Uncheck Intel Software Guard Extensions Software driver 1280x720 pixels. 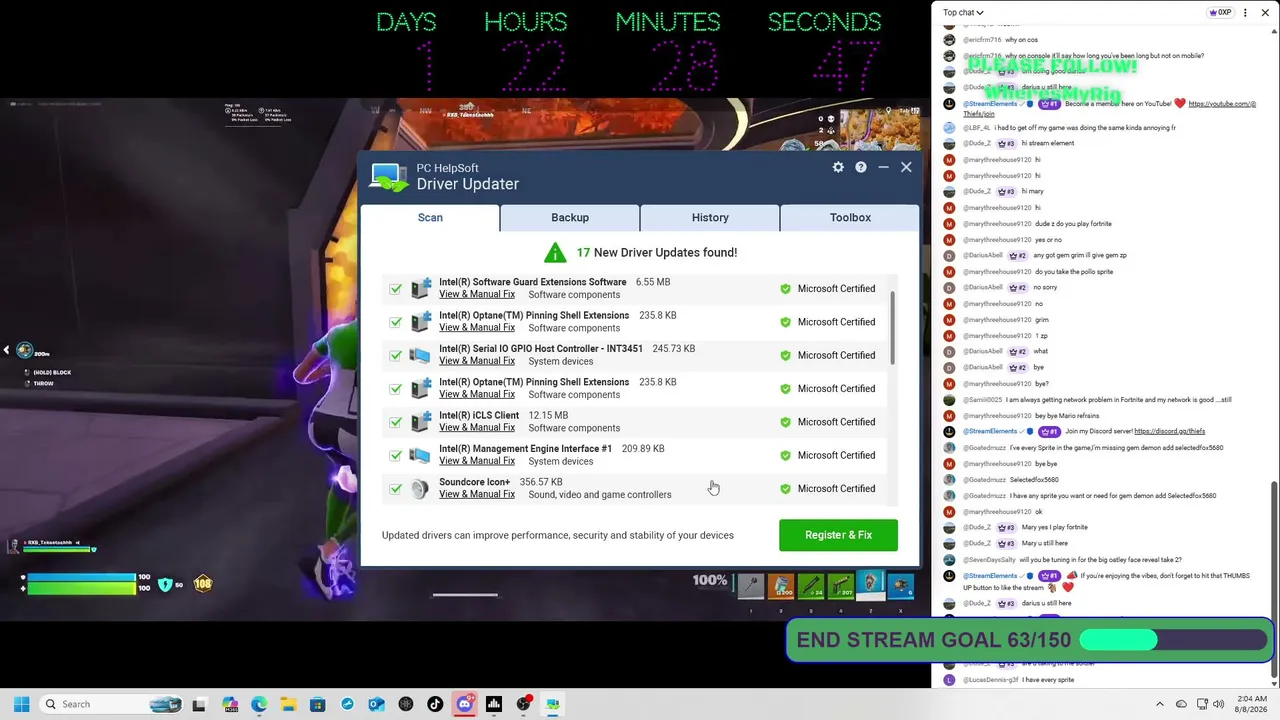point(396,289)
